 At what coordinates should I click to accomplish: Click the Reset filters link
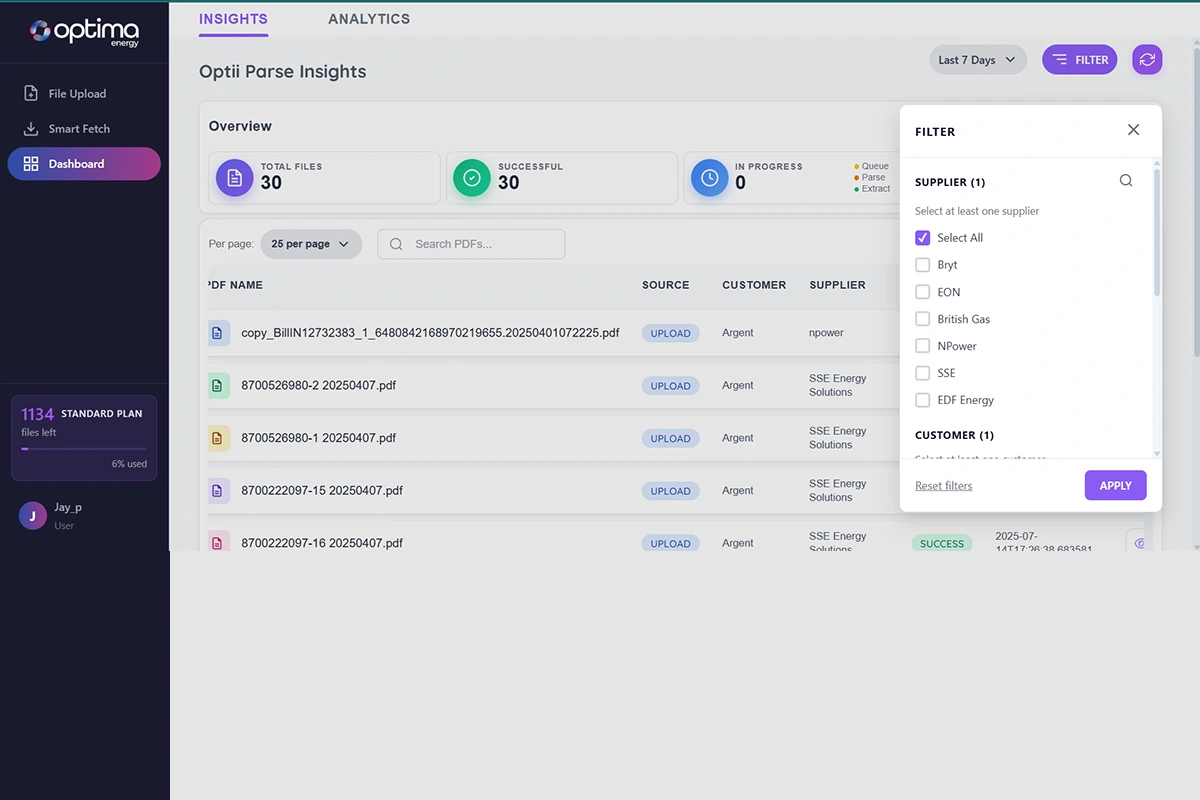tap(944, 486)
